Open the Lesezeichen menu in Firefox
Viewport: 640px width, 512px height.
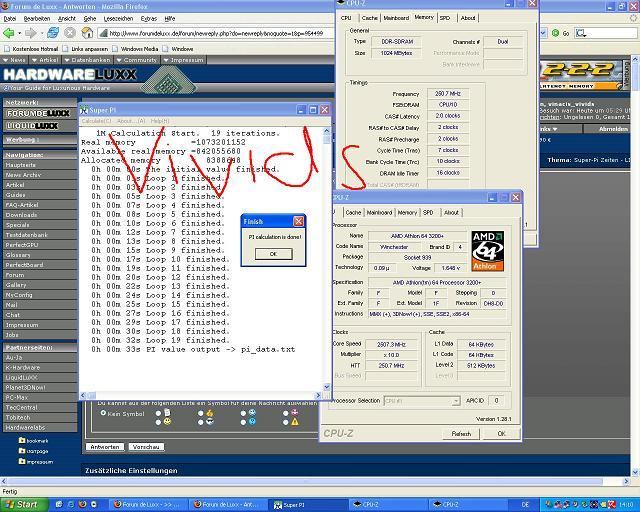click(118, 18)
